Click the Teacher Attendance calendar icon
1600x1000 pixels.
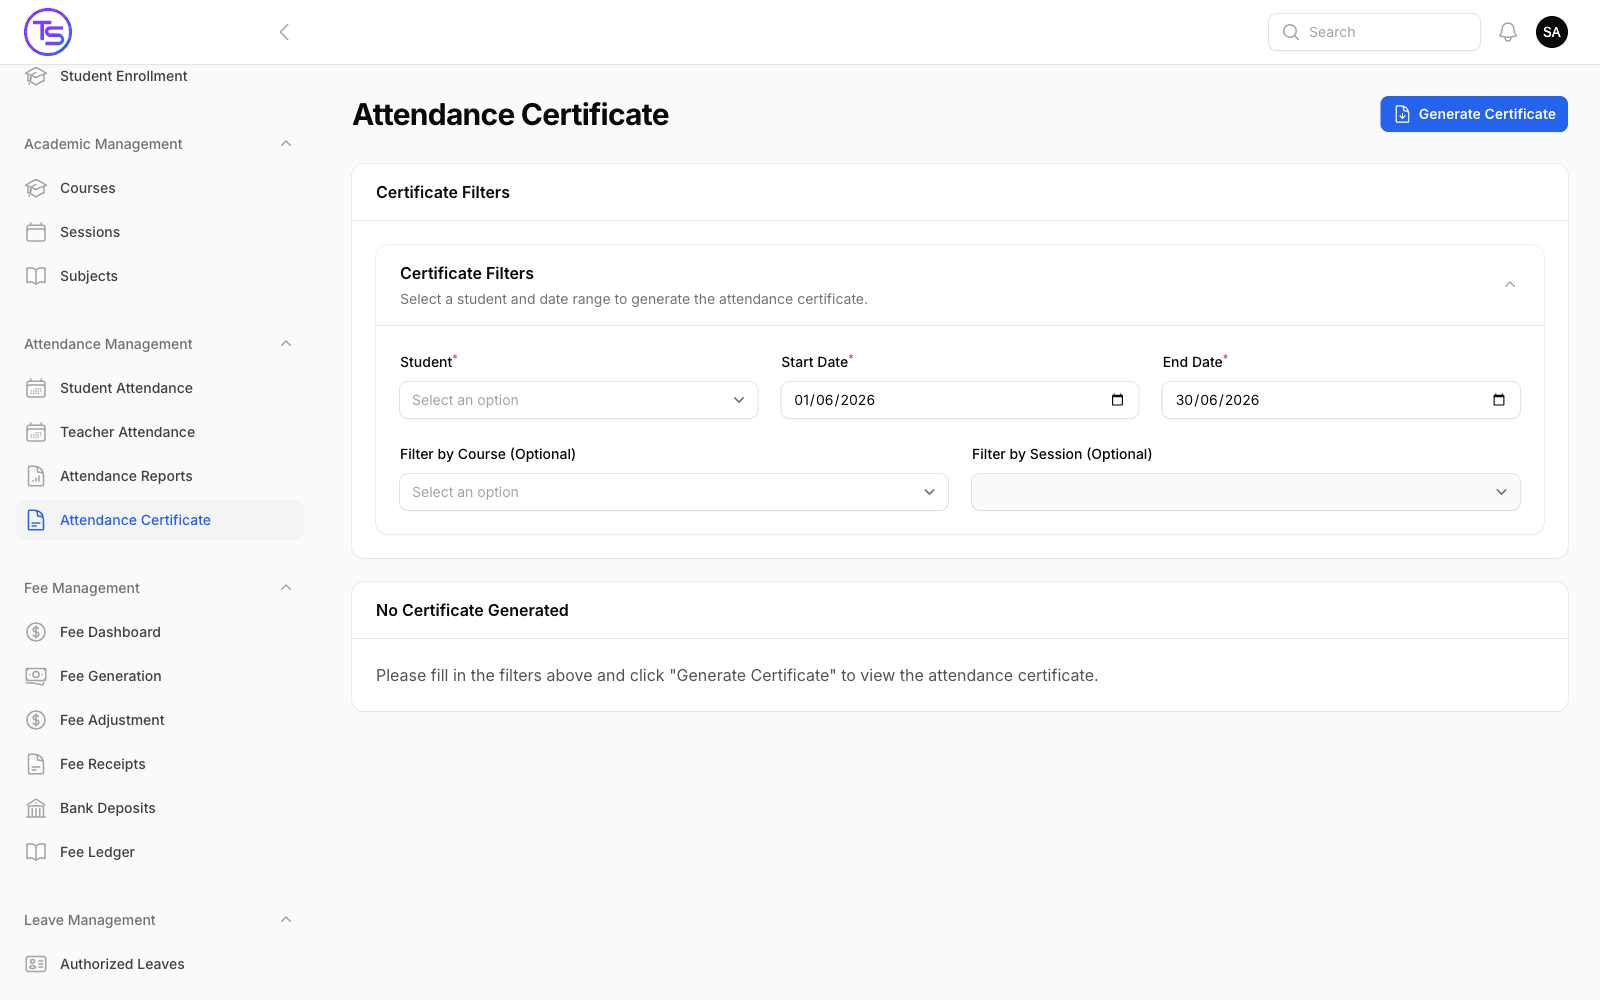tap(36, 432)
